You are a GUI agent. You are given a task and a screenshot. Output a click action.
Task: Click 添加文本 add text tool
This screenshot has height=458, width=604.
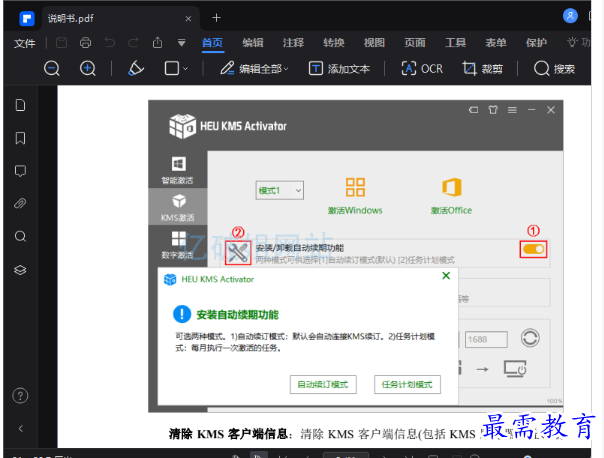pyautogui.click(x=339, y=69)
